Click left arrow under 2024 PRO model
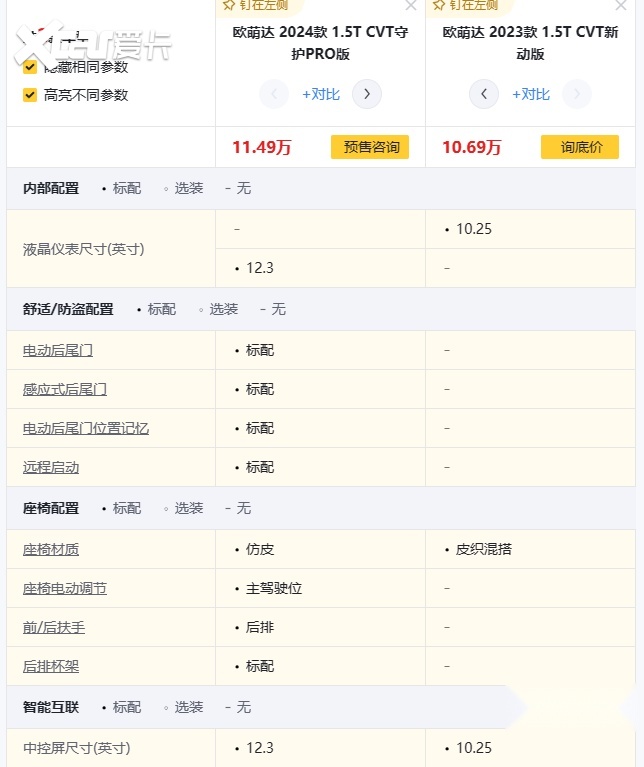This screenshot has height=767, width=644. (x=273, y=94)
